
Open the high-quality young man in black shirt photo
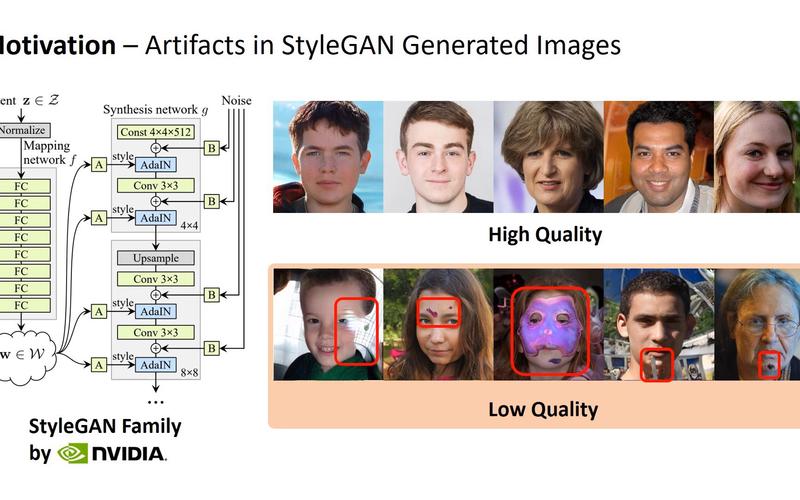438,157
